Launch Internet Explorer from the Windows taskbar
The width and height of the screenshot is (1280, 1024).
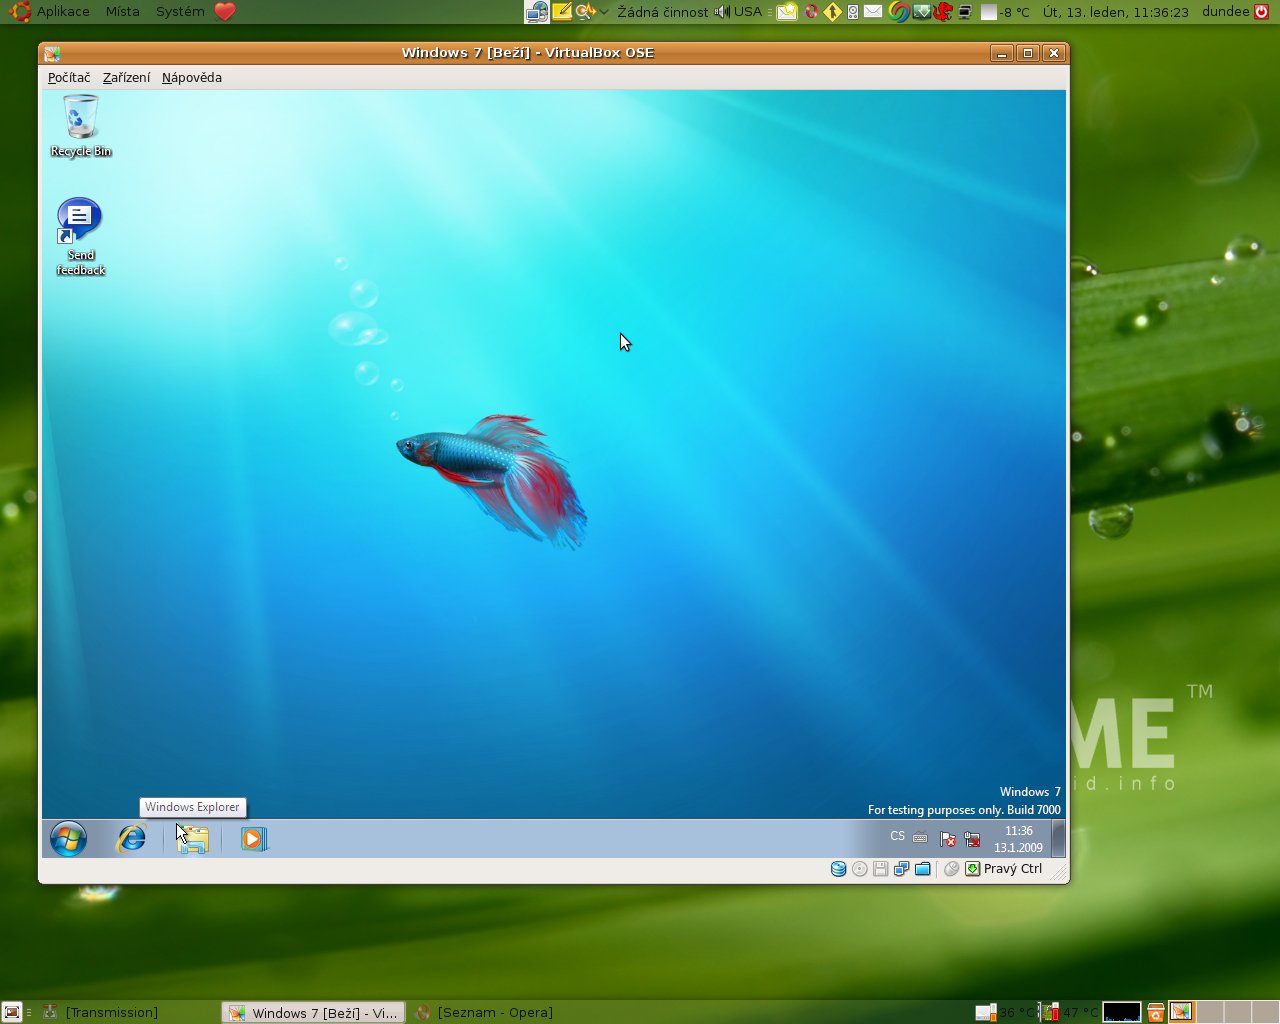pos(131,839)
